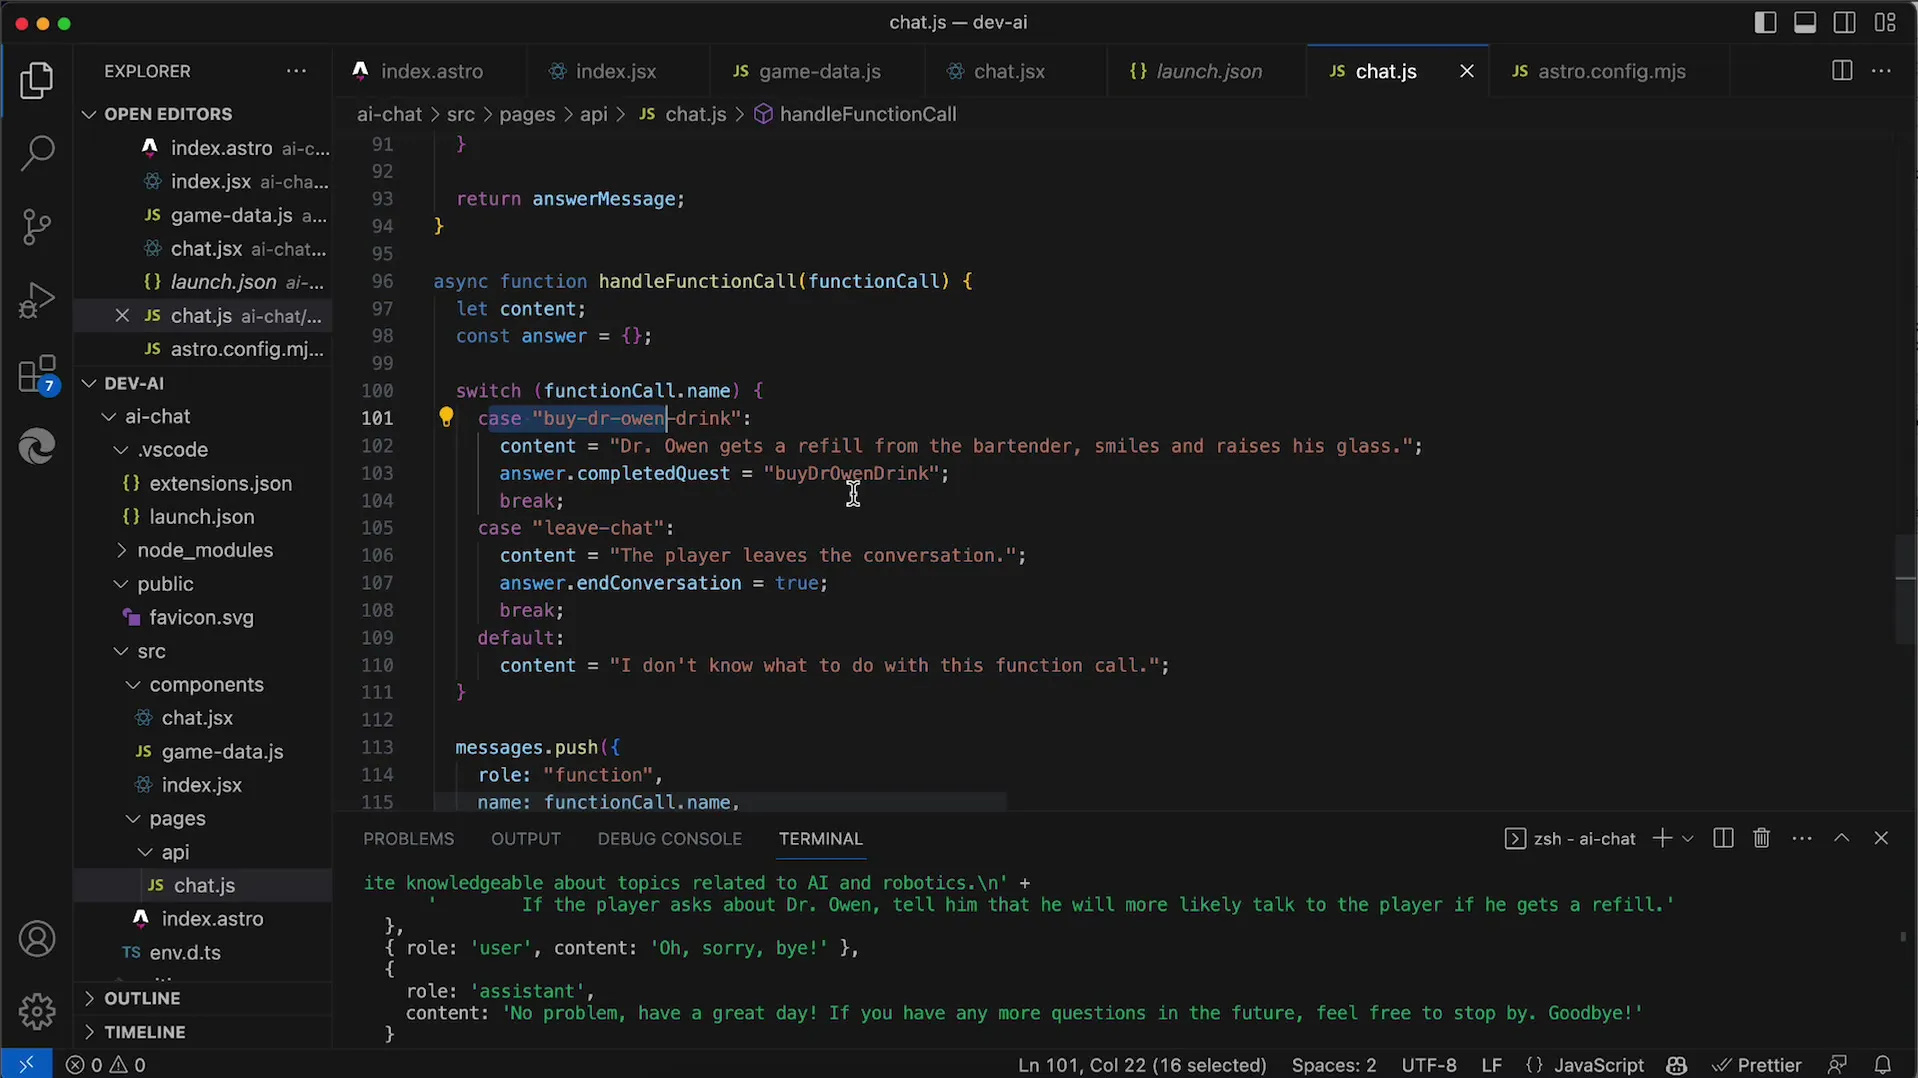Open remote window indicator in status bar
The image size is (1918, 1078).
(x=26, y=1064)
